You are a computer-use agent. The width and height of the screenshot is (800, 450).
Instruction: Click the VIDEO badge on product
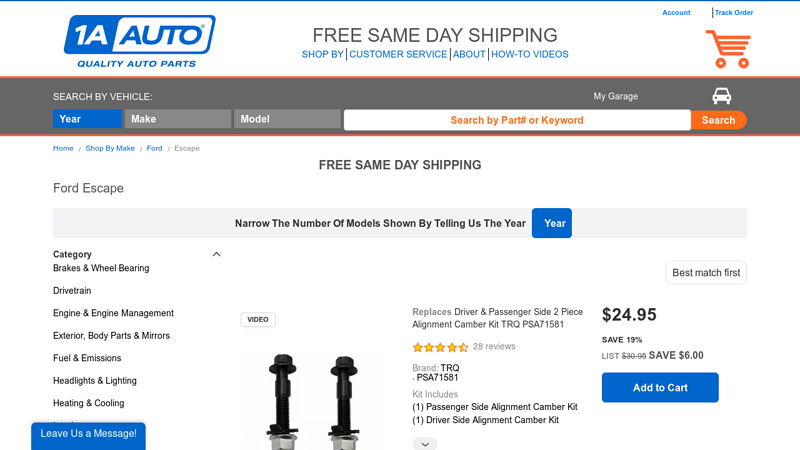(x=258, y=320)
